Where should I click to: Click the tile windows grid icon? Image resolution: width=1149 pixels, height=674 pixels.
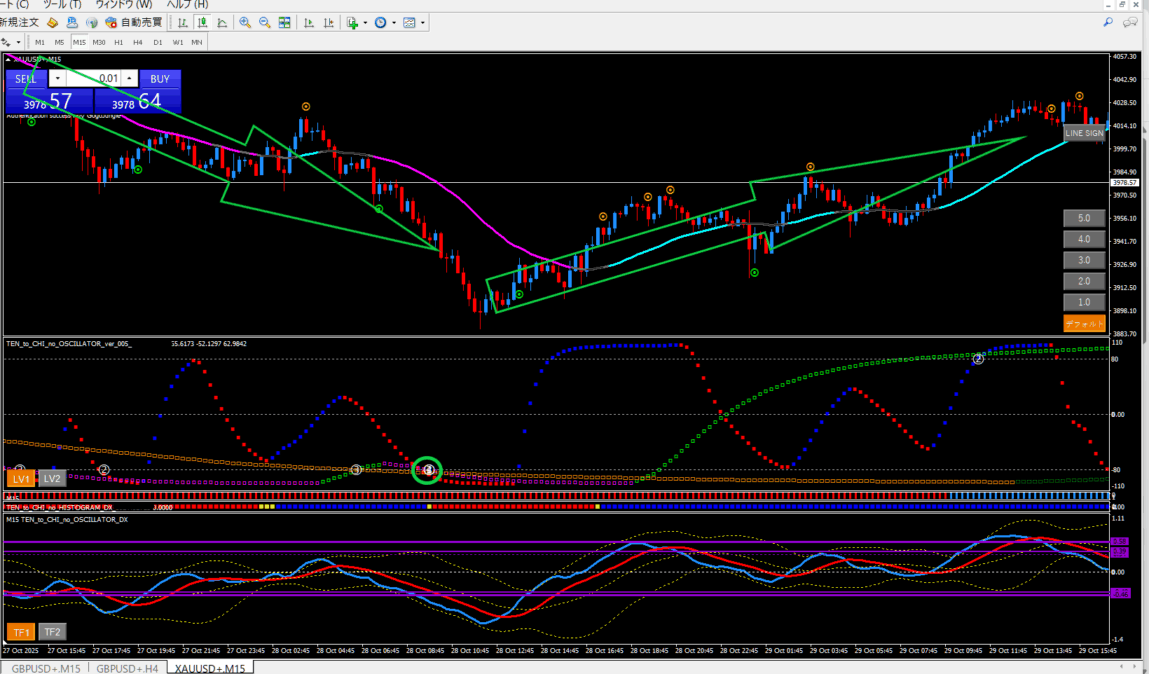tap(285, 22)
